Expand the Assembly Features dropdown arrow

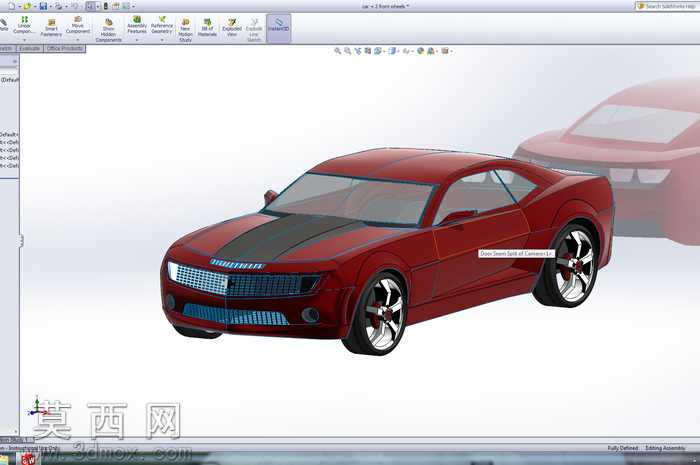[137, 40]
